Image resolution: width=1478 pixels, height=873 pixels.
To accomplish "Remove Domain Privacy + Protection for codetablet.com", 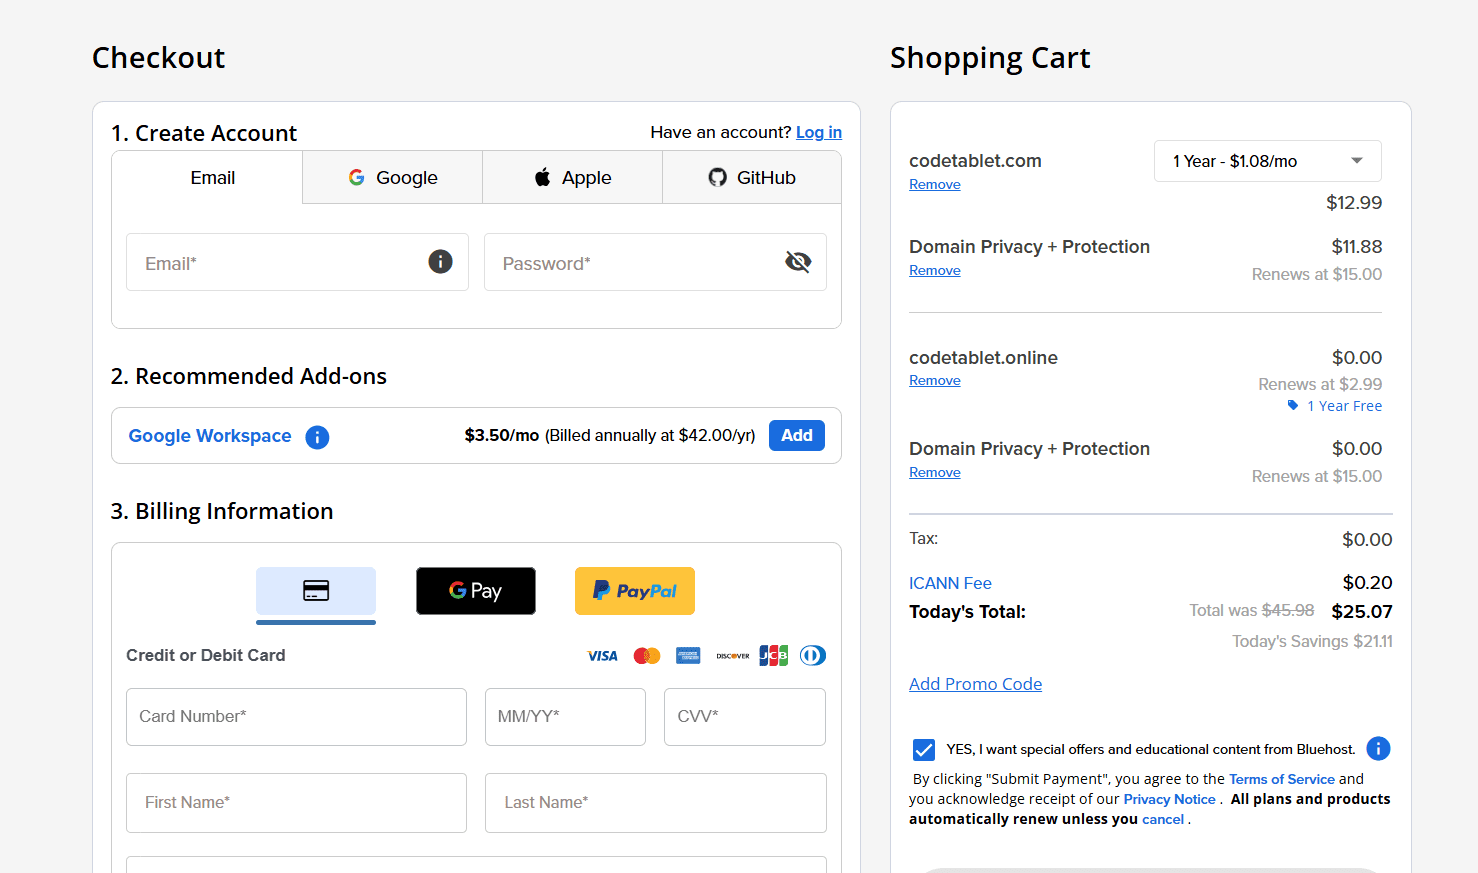I will coord(934,270).
